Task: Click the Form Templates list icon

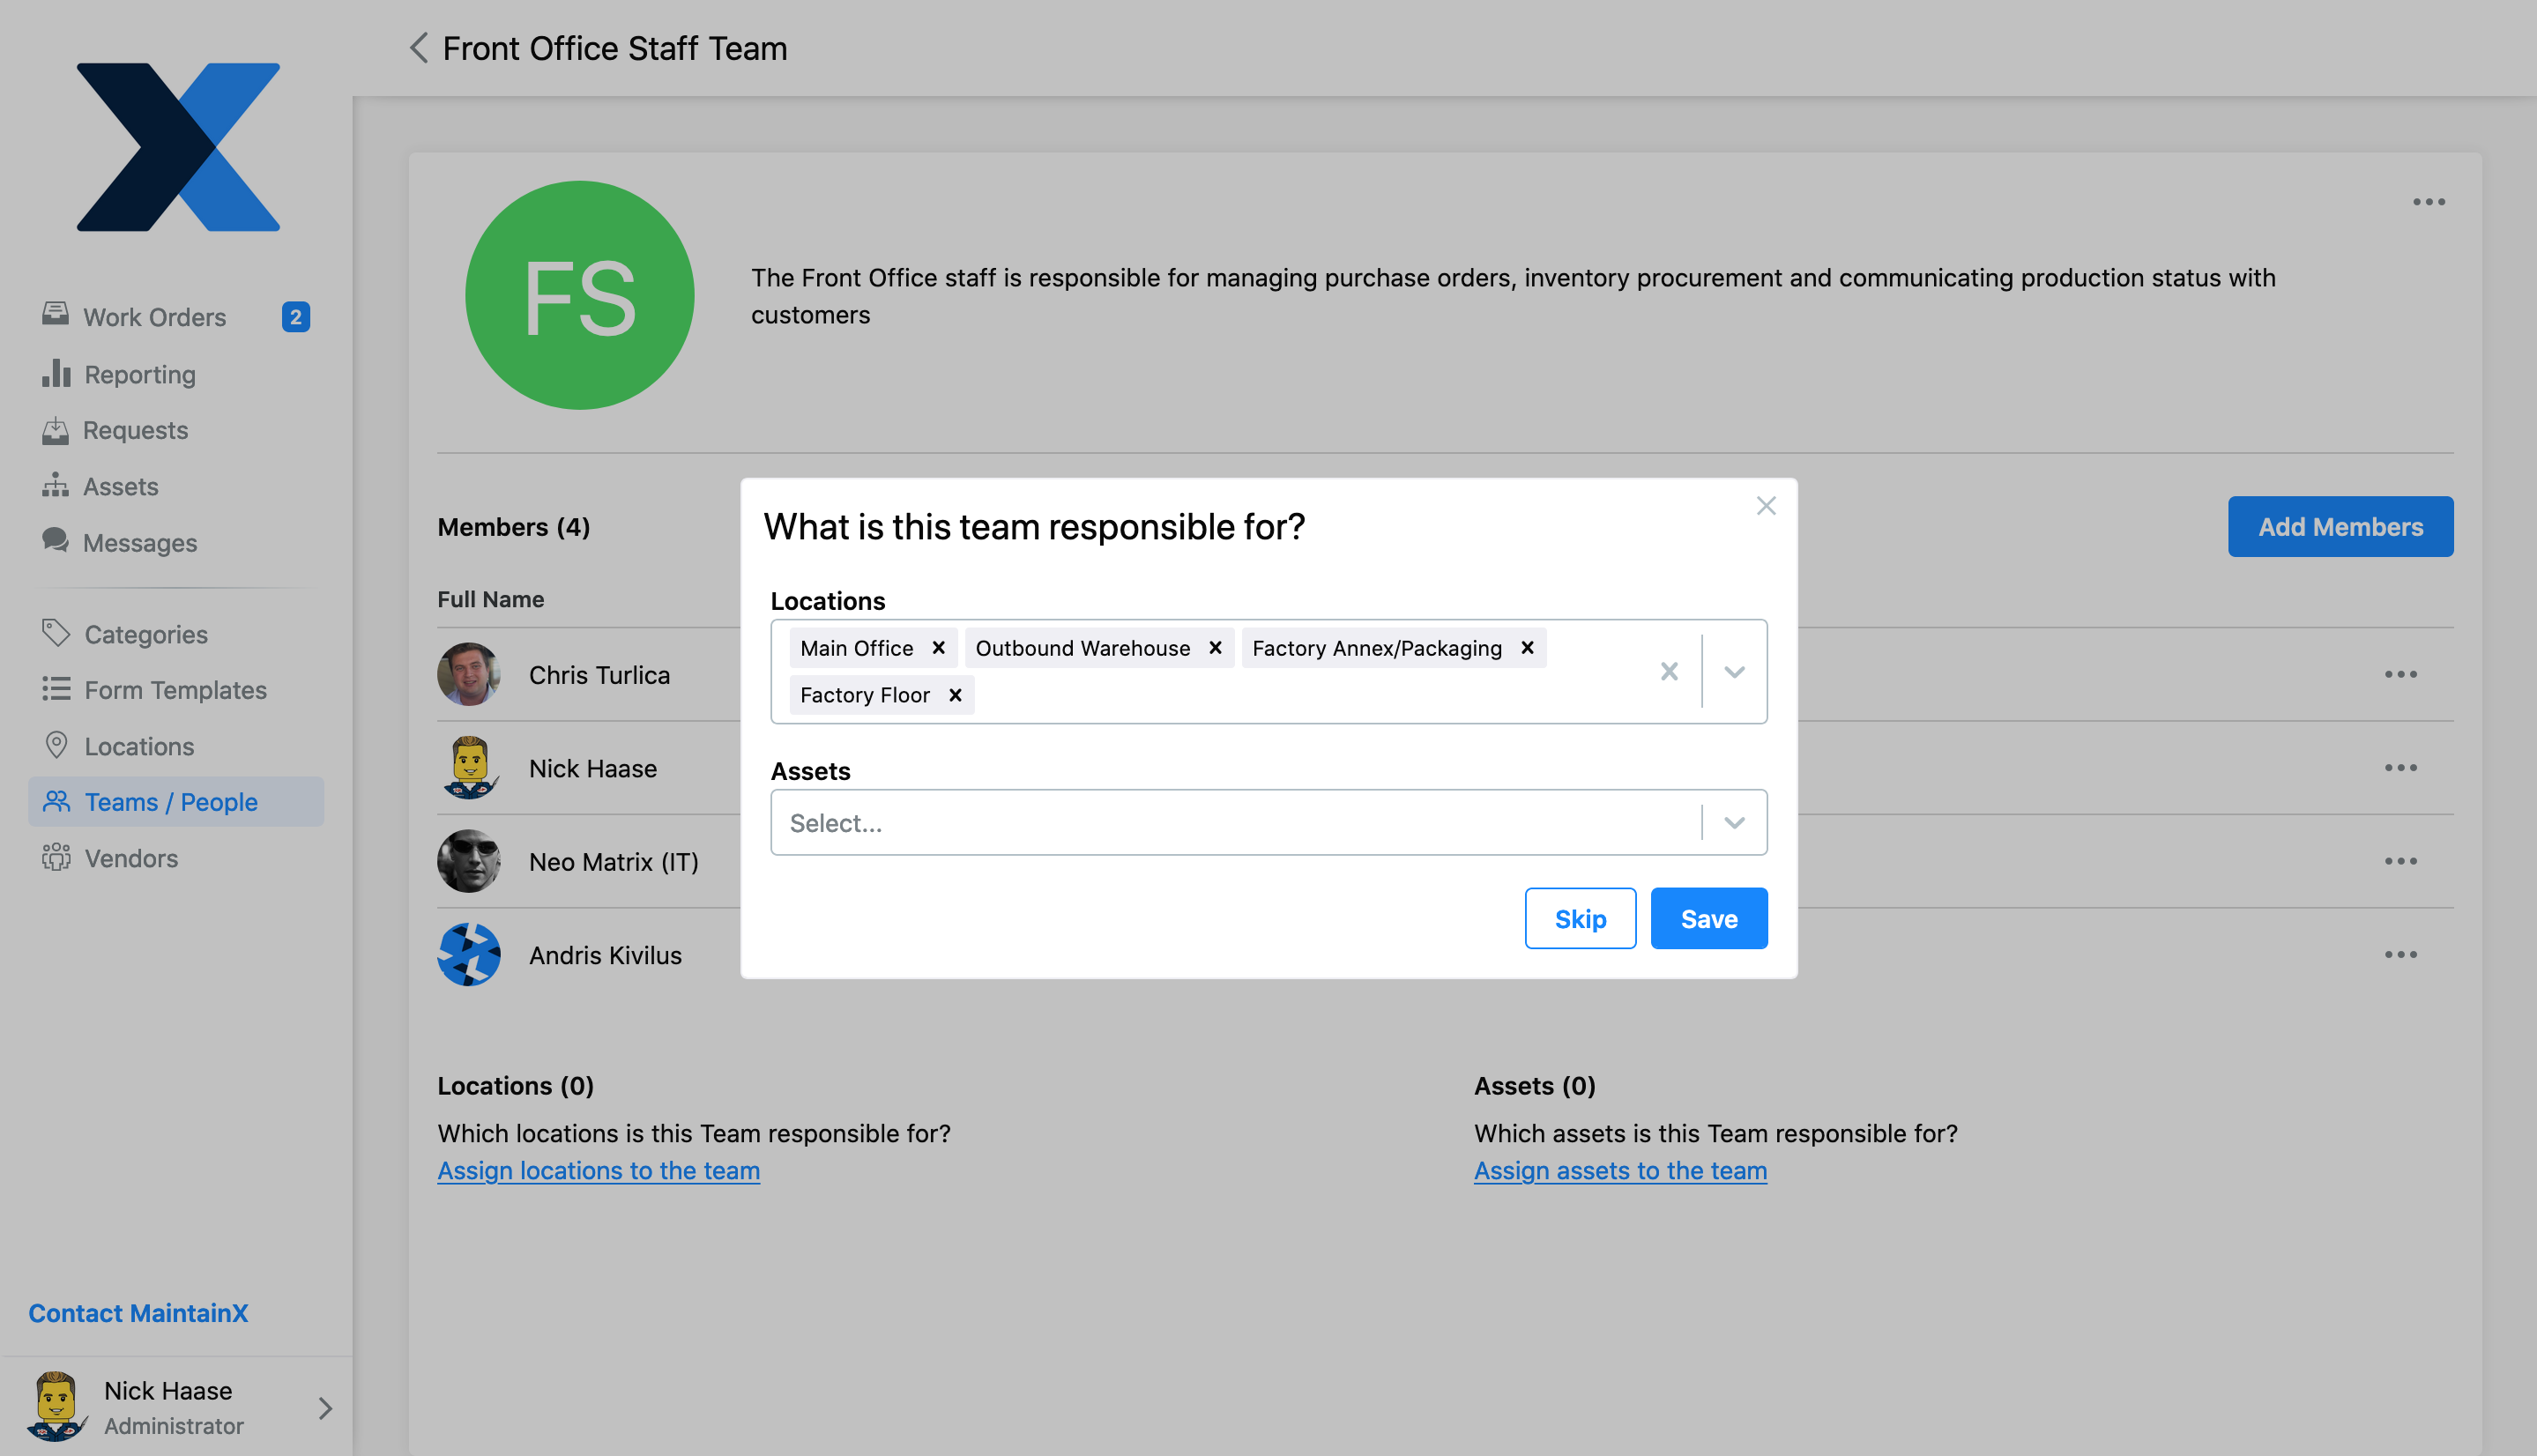Action: [56, 689]
